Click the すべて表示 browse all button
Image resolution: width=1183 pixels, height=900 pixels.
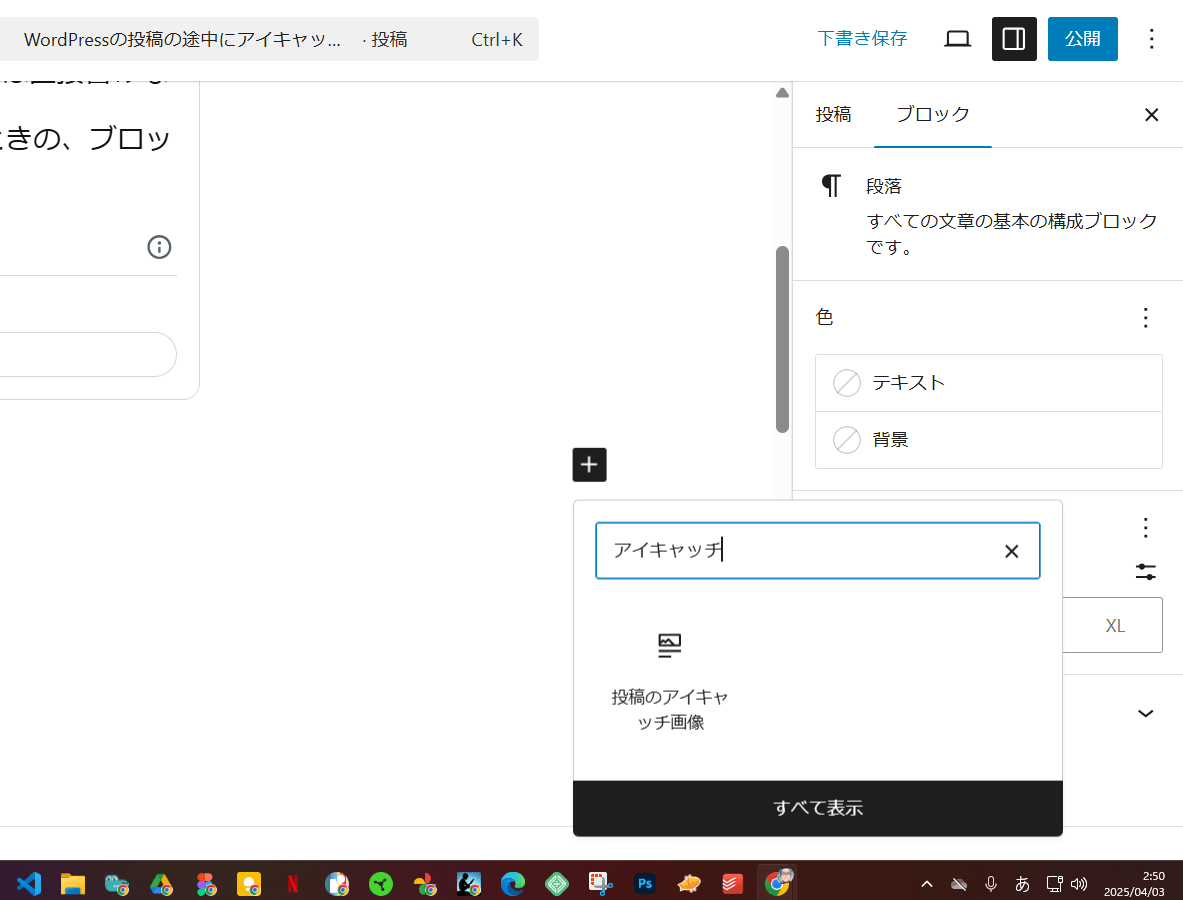[818, 808]
